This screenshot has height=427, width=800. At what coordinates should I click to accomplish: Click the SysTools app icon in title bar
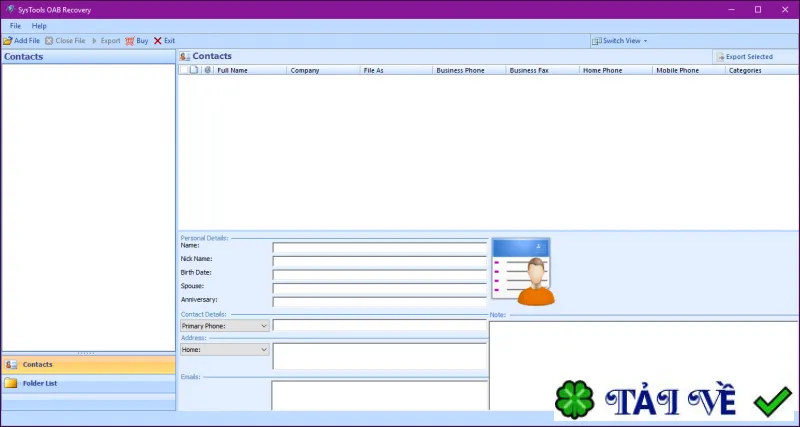(10, 9)
